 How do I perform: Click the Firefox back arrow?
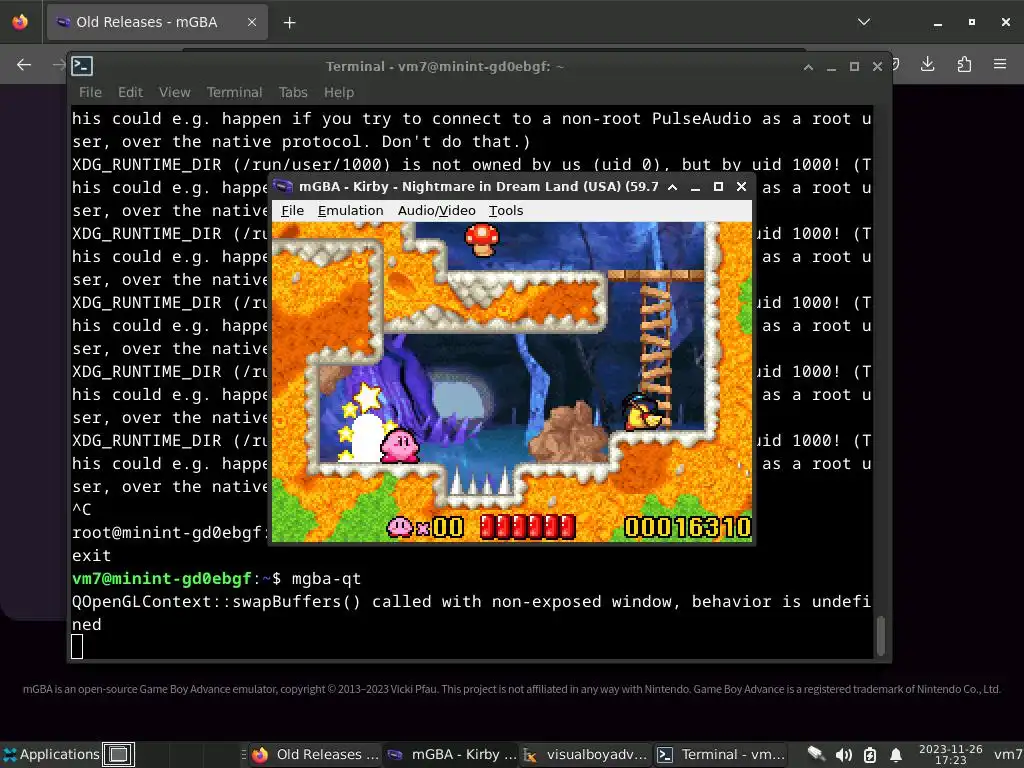click(24, 64)
